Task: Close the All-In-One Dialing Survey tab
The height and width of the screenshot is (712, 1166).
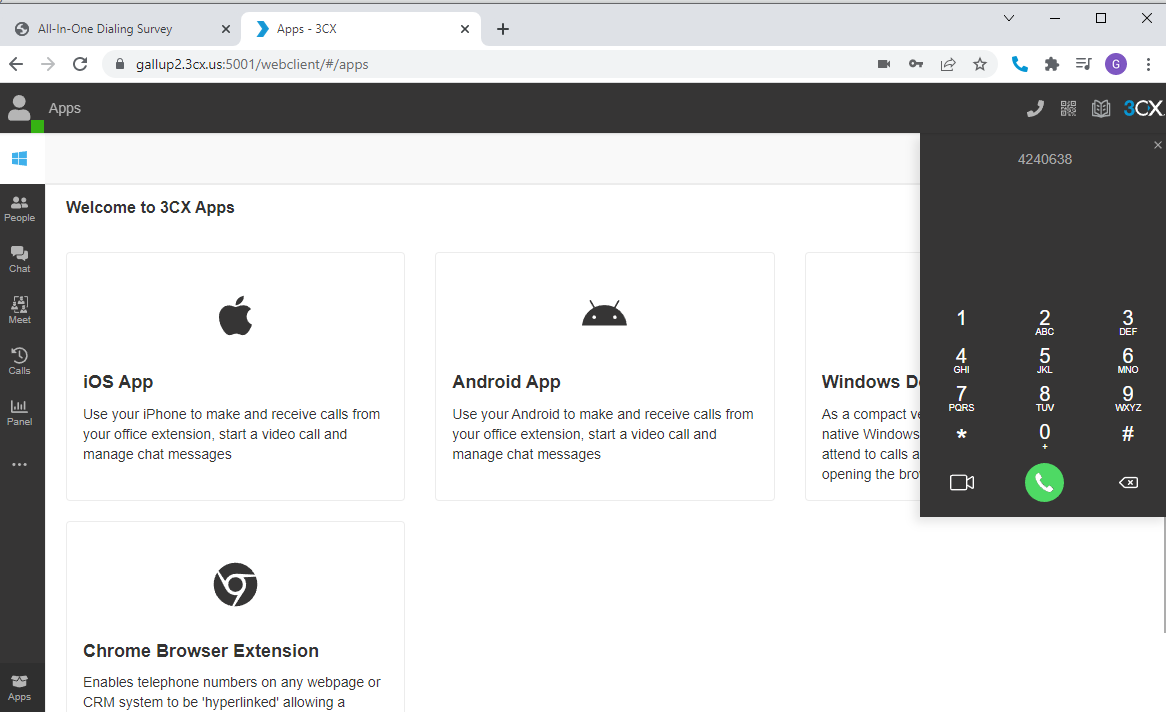Action: pyautogui.click(x=226, y=29)
